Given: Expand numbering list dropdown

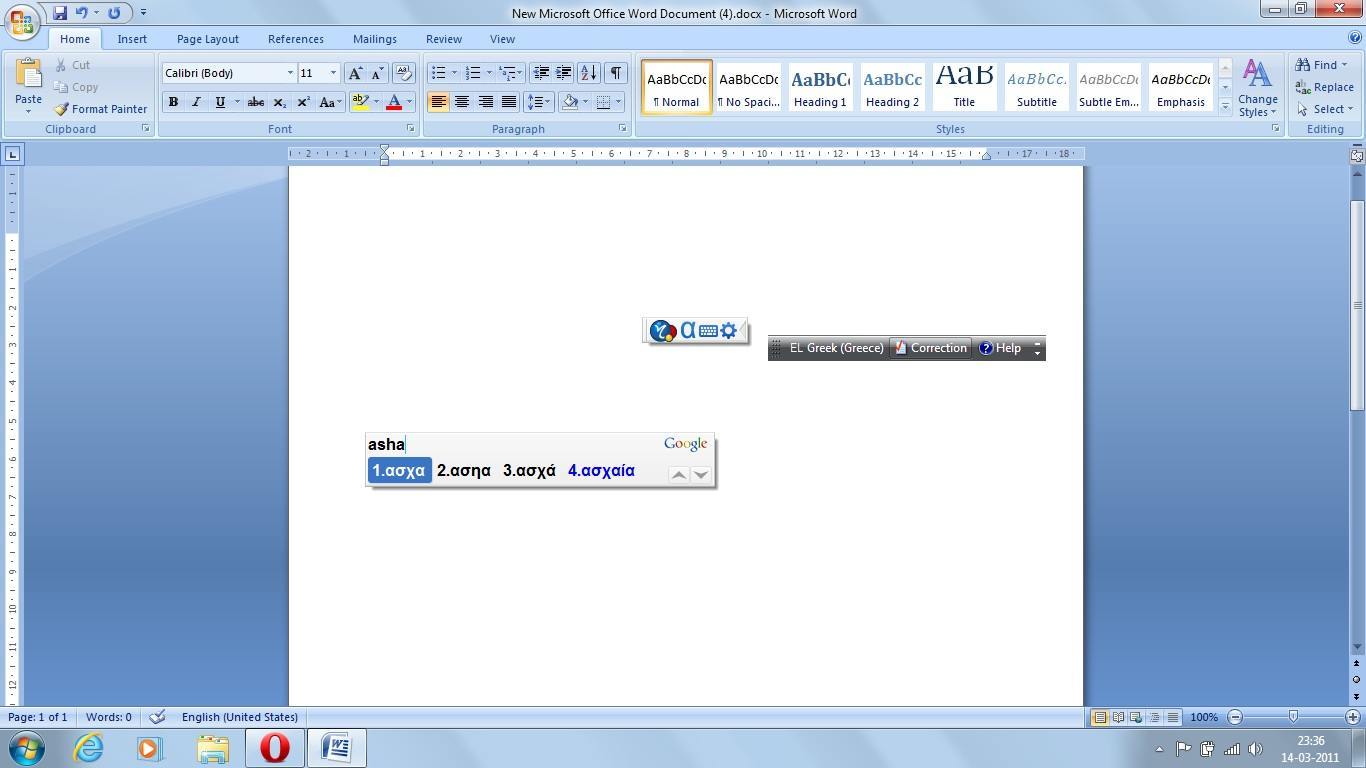Looking at the screenshot, I should coord(489,73).
